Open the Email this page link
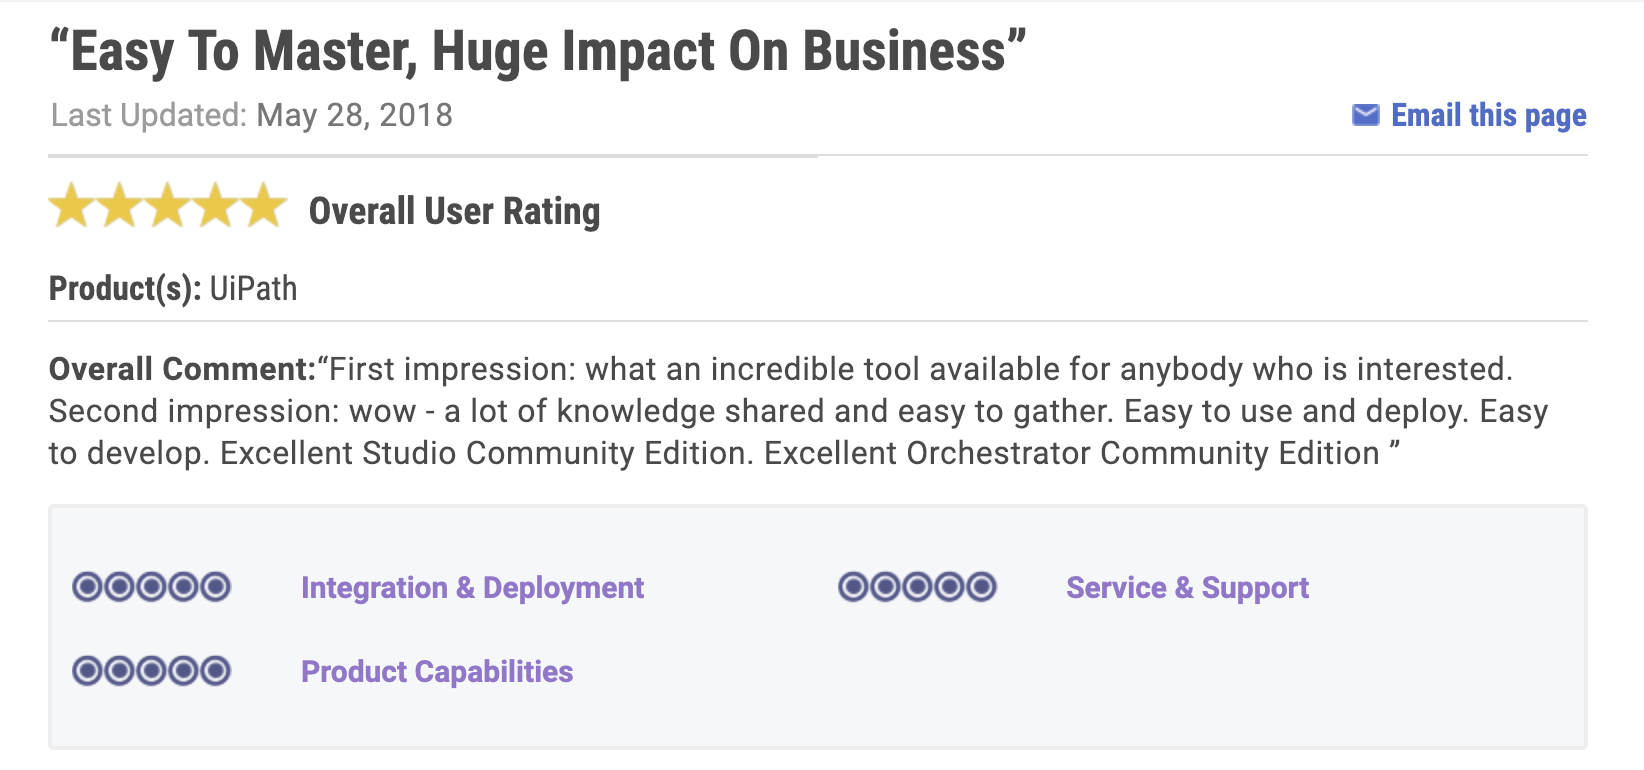This screenshot has width=1644, height=770. click(1488, 116)
